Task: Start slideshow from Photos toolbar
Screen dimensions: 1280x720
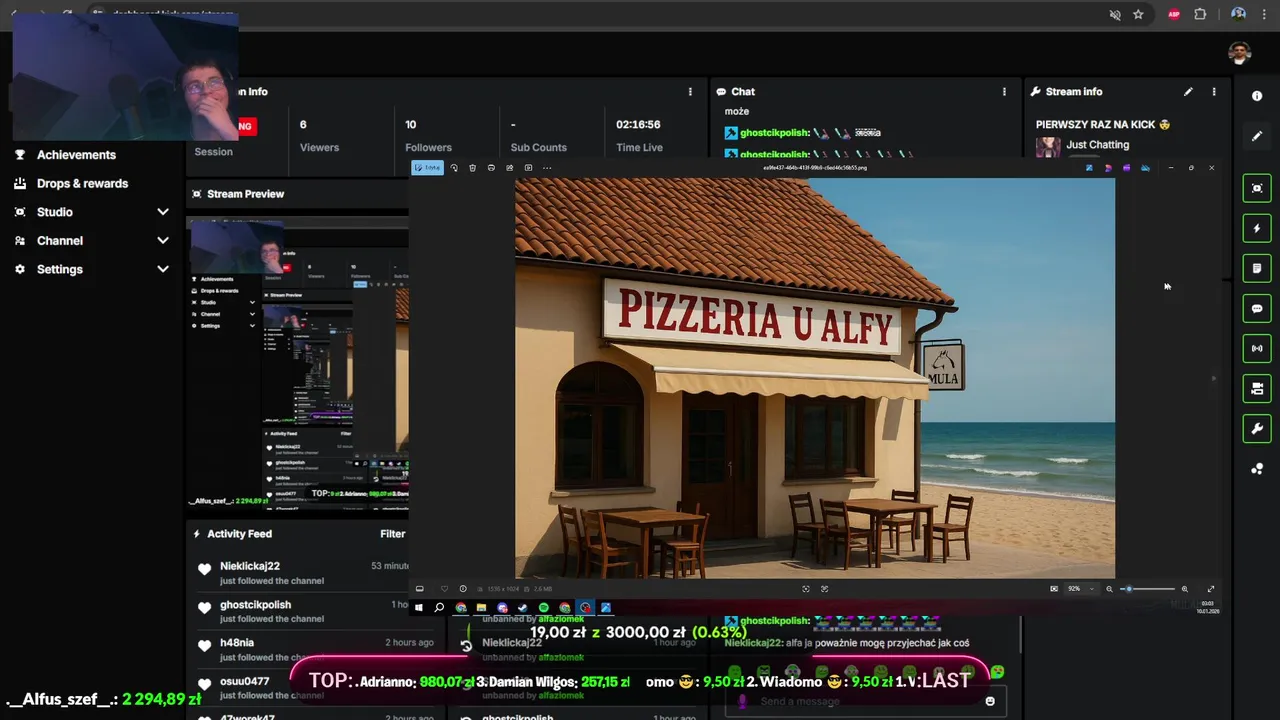Action: click(x=529, y=168)
